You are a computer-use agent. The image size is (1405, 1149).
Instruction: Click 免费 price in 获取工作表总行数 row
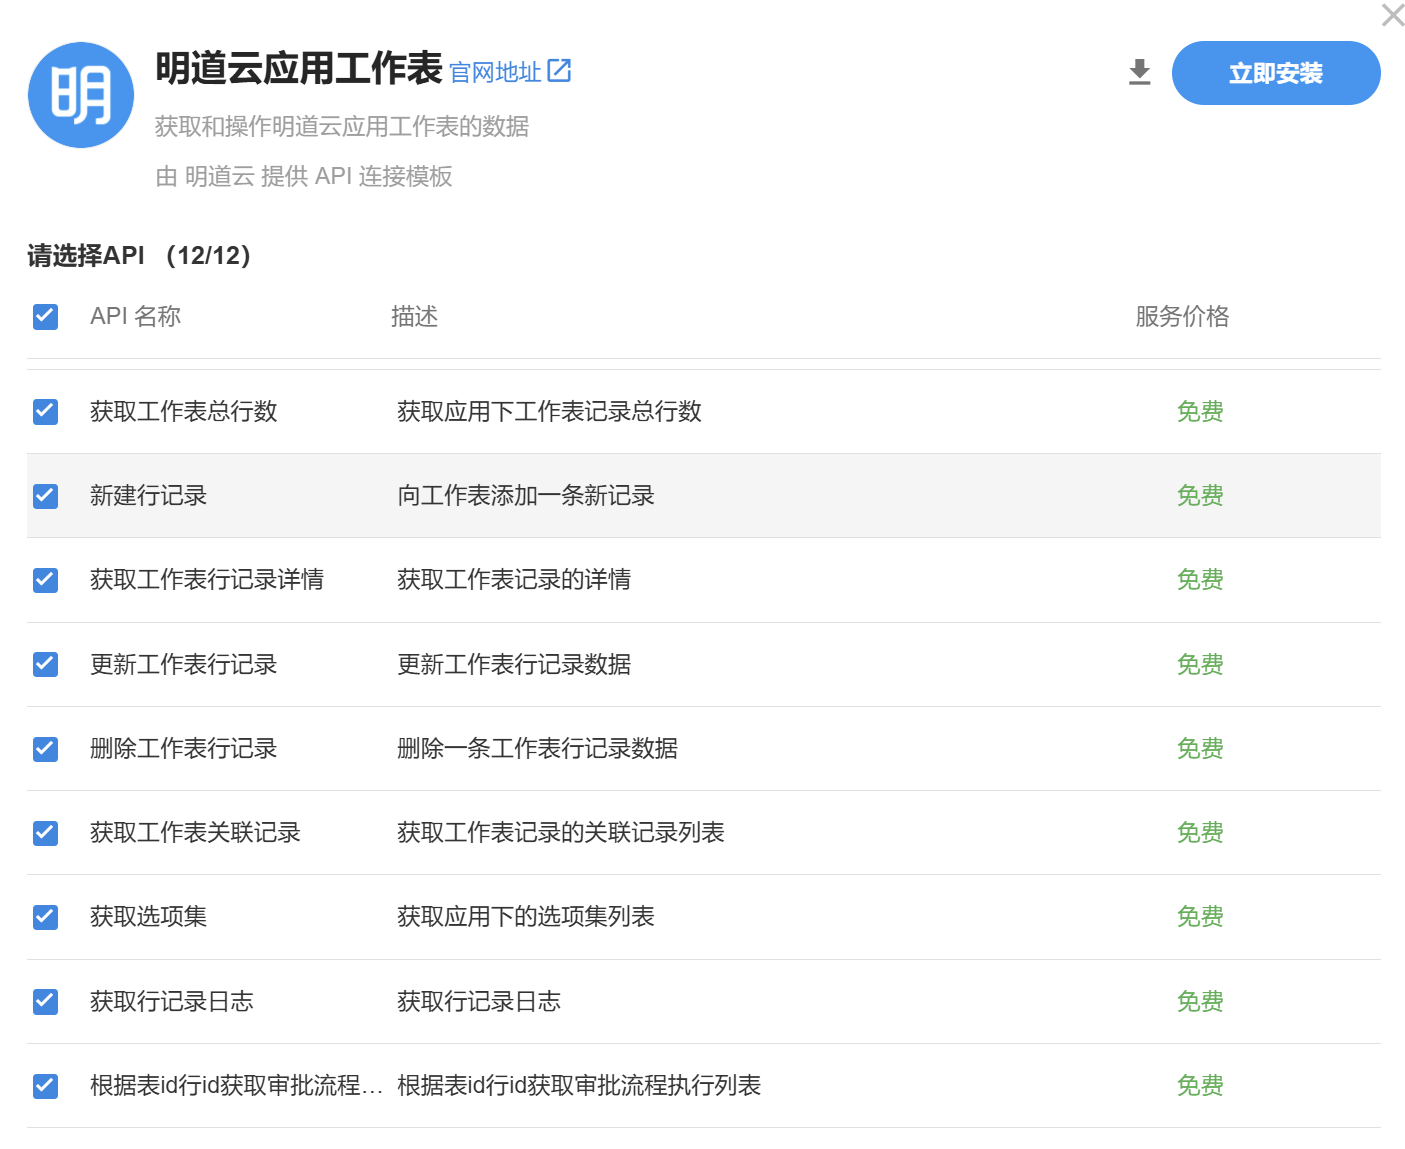[1200, 411]
